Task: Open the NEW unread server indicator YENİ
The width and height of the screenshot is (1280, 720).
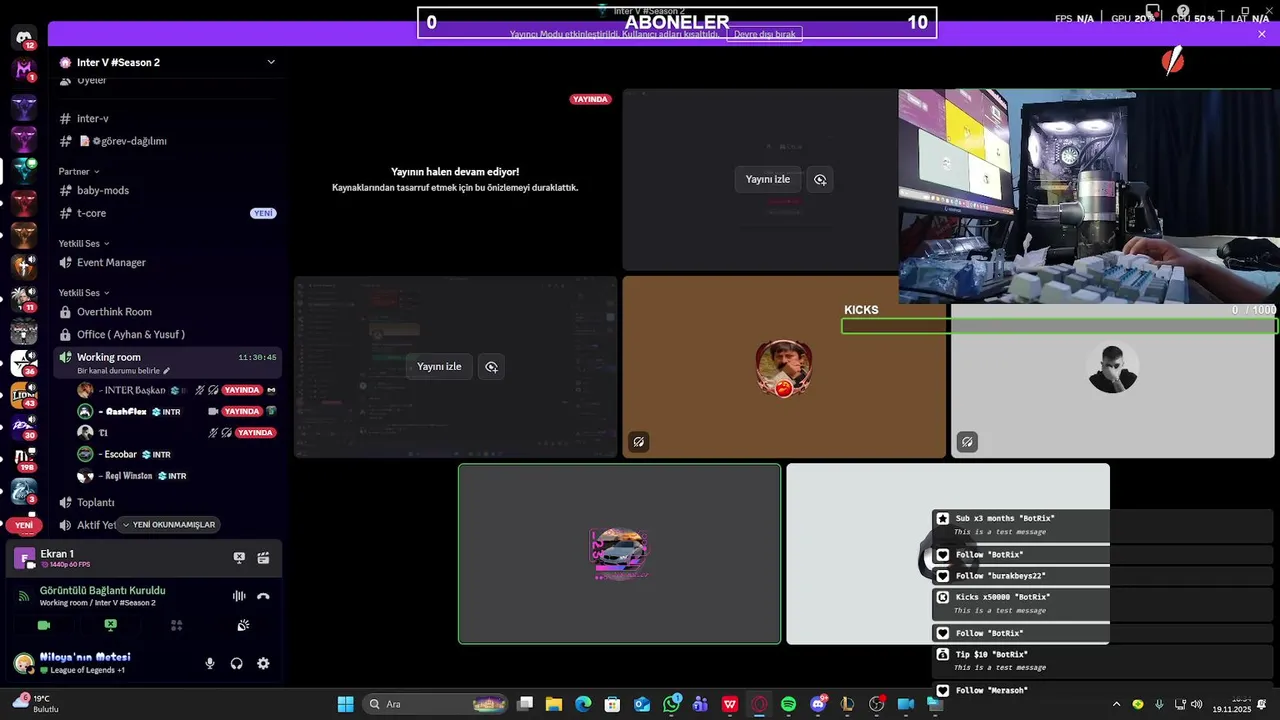Action: (x=24, y=525)
